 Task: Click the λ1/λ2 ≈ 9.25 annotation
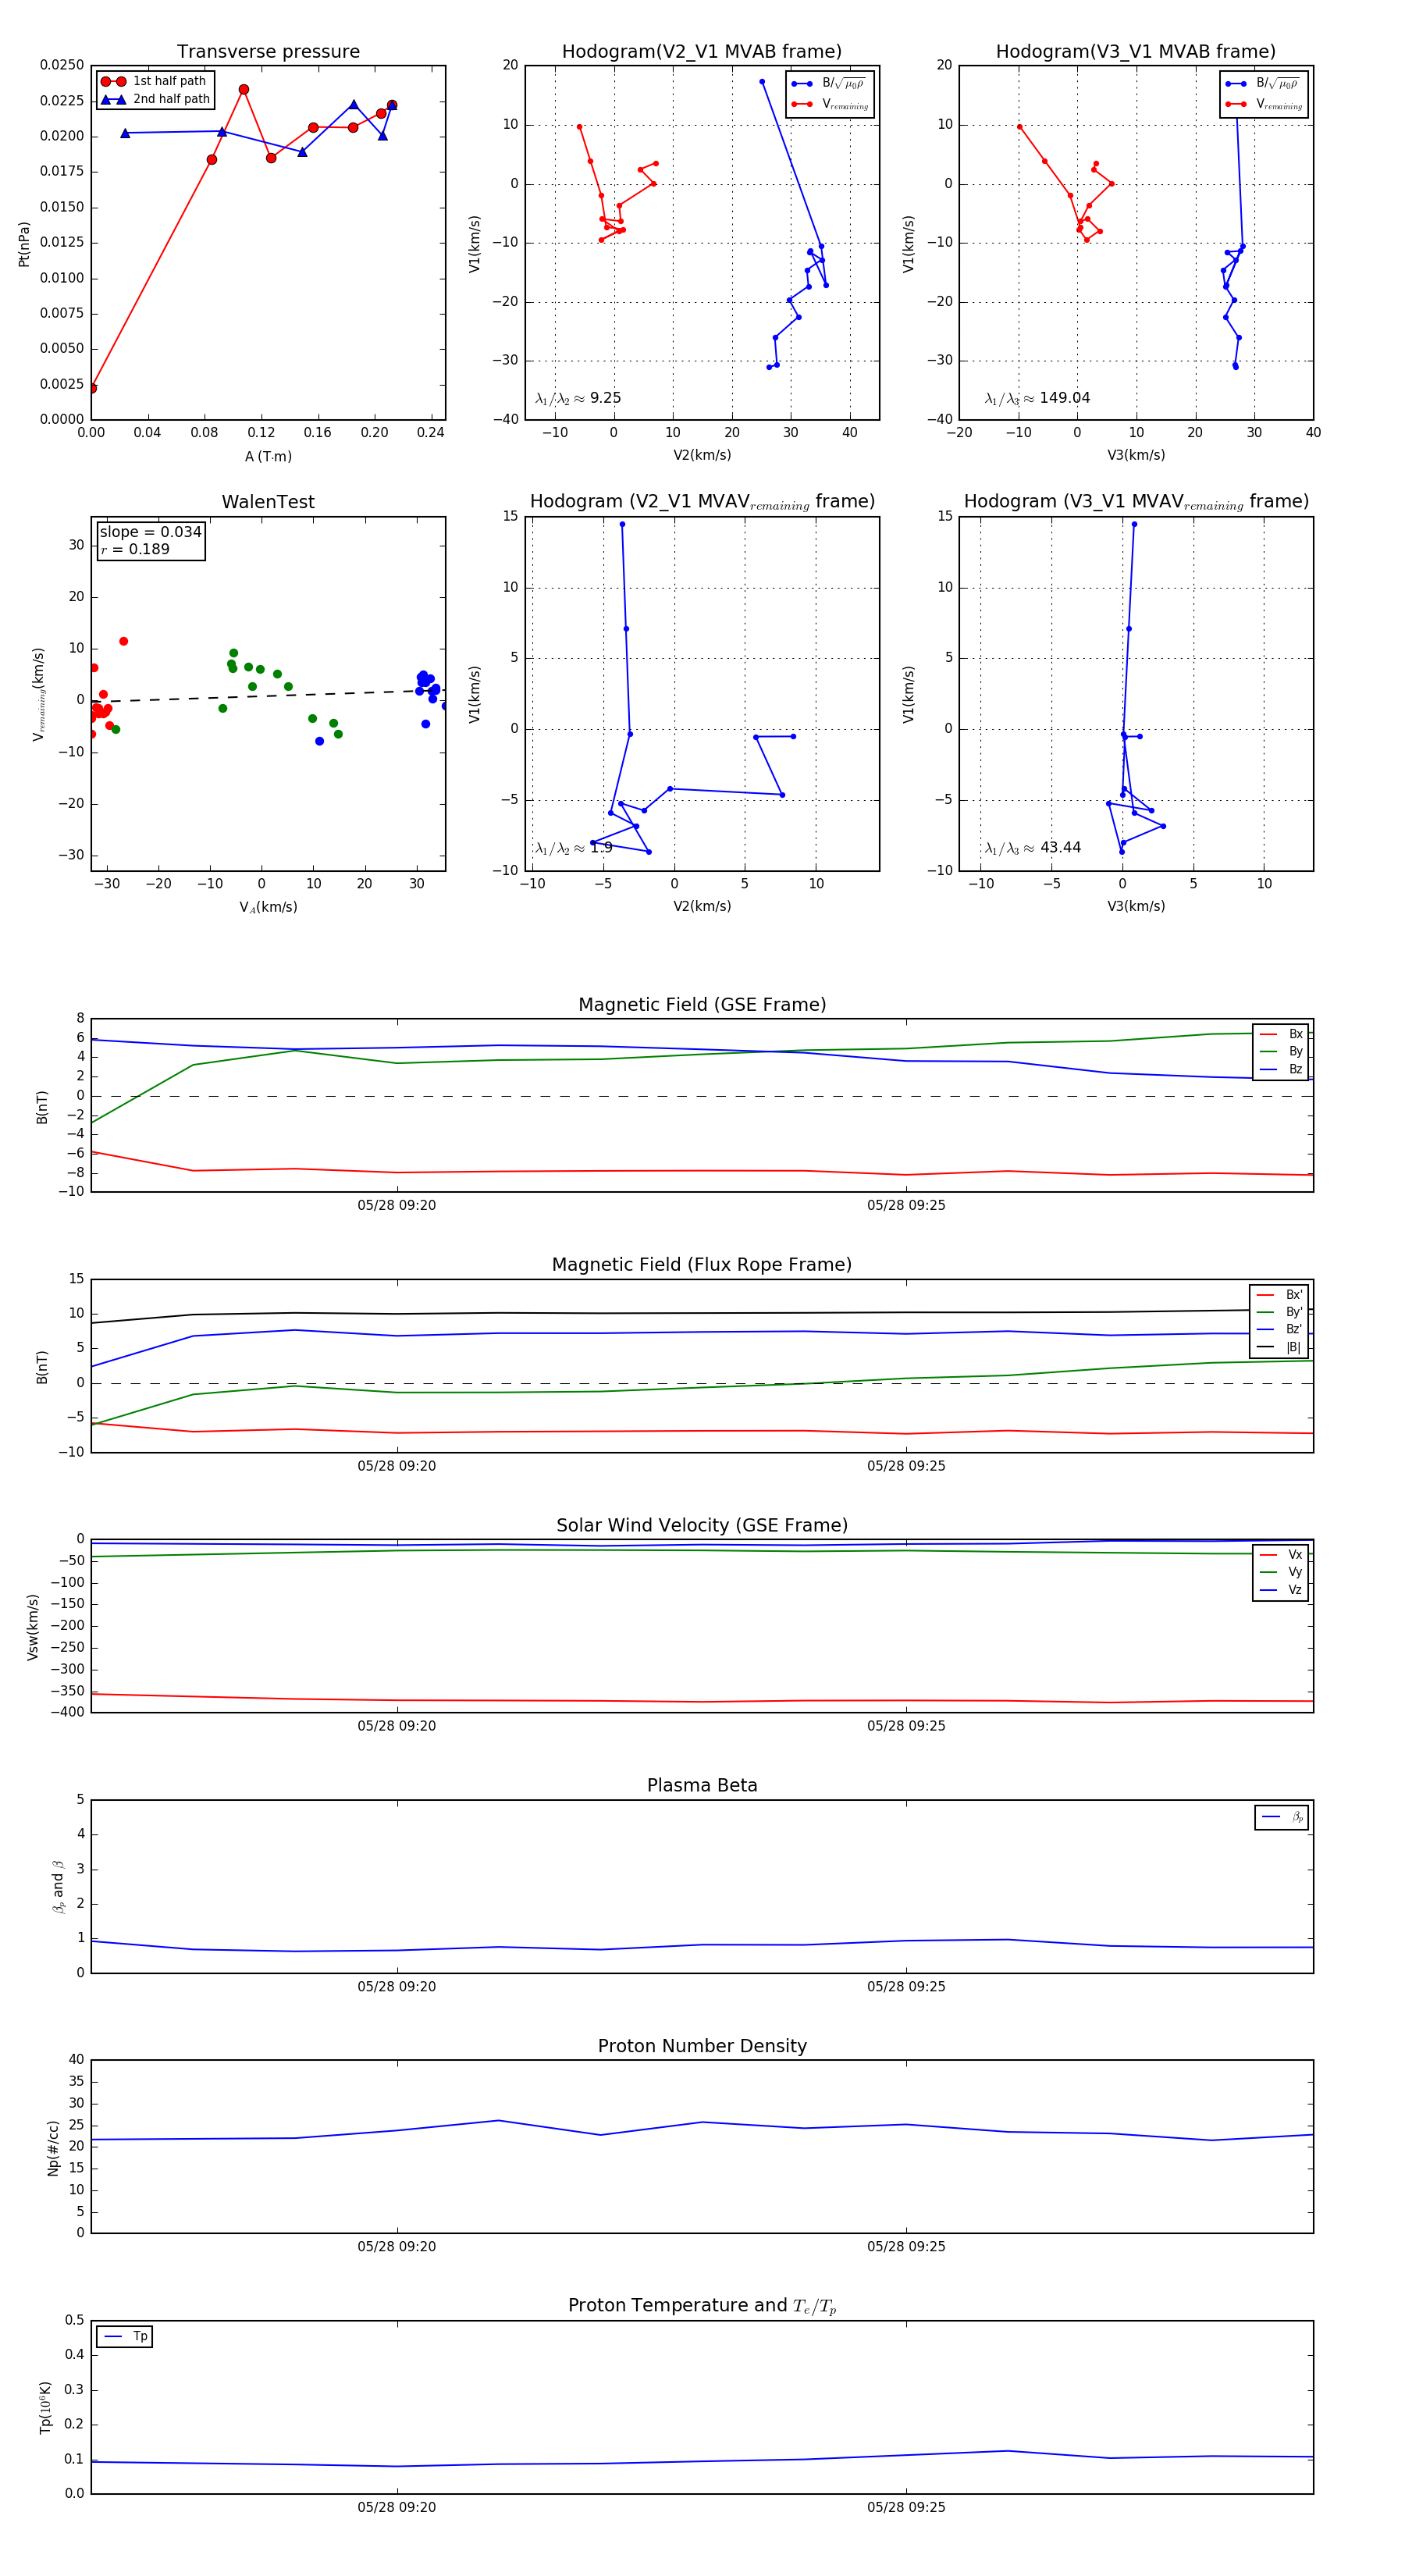tap(578, 398)
